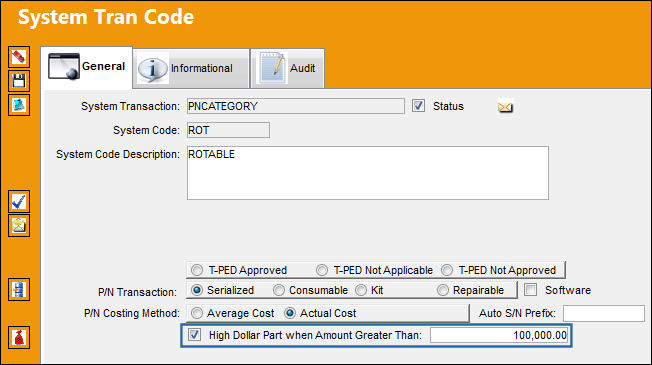The width and height of the screenshot is (652, 365).
Task: Click the 'System Tran Code' title text
Action: 106,17
